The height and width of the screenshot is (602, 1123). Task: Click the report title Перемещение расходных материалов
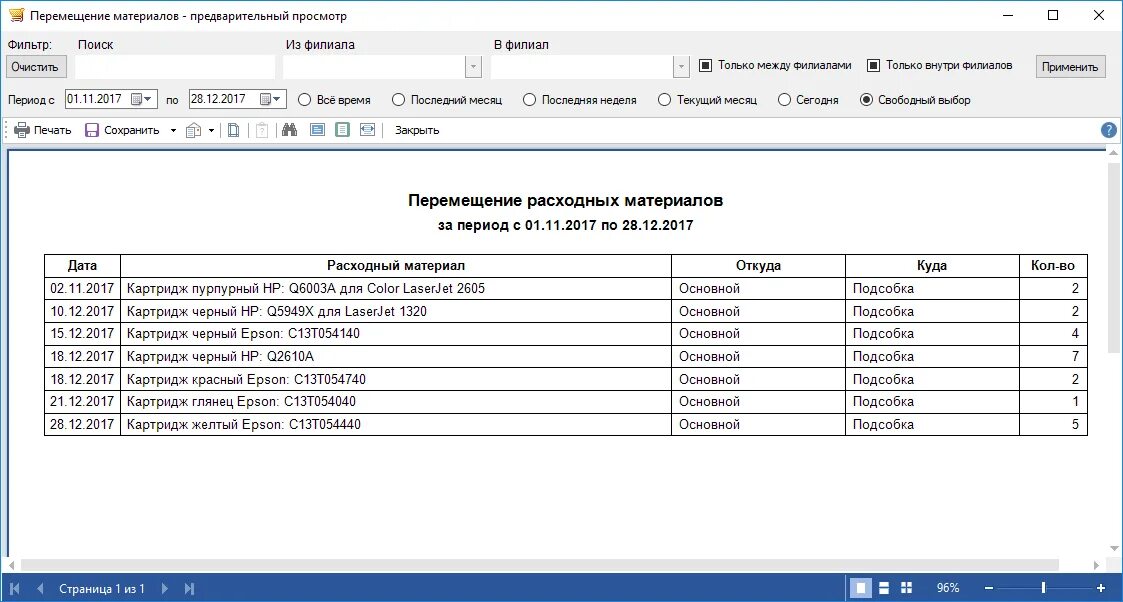tap(565, 200)
